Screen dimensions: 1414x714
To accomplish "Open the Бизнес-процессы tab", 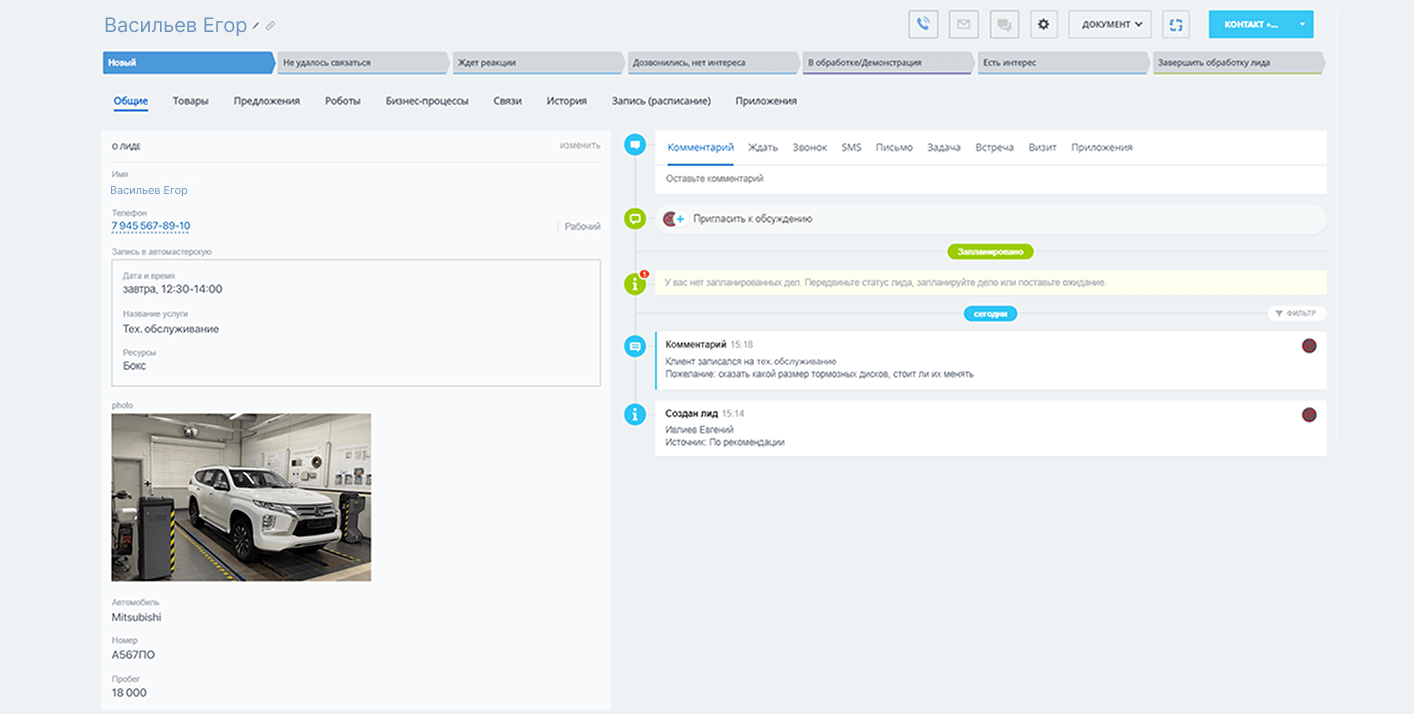I will click(427, 101).
